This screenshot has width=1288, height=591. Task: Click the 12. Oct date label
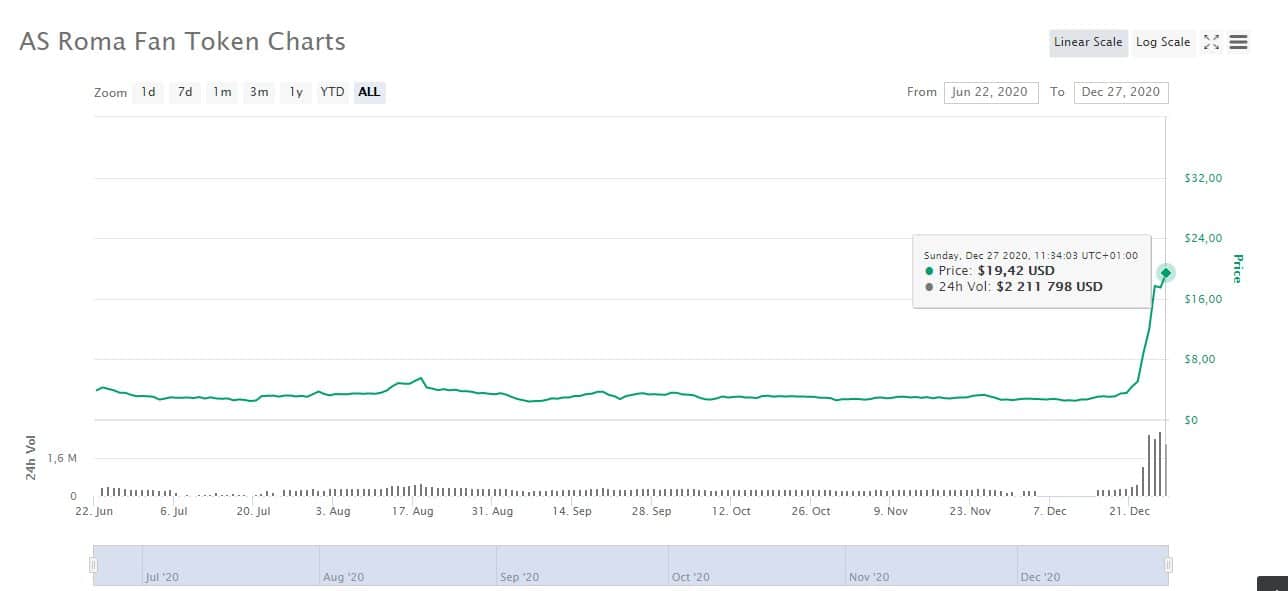[731, 511]
